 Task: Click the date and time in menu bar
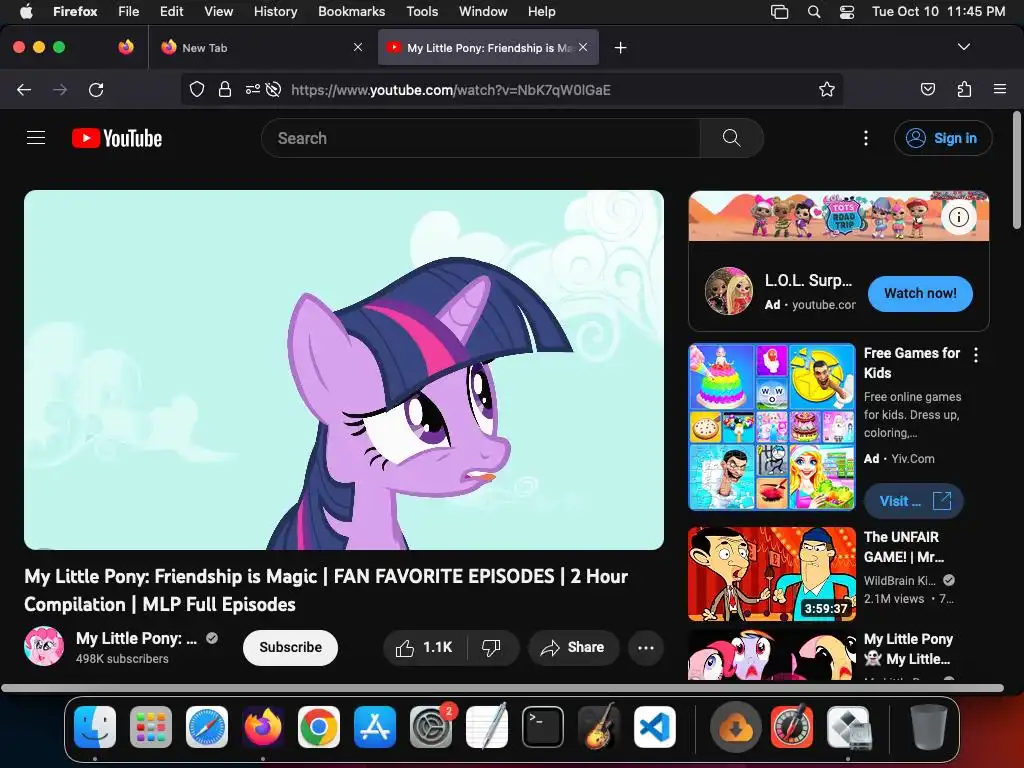938,11
